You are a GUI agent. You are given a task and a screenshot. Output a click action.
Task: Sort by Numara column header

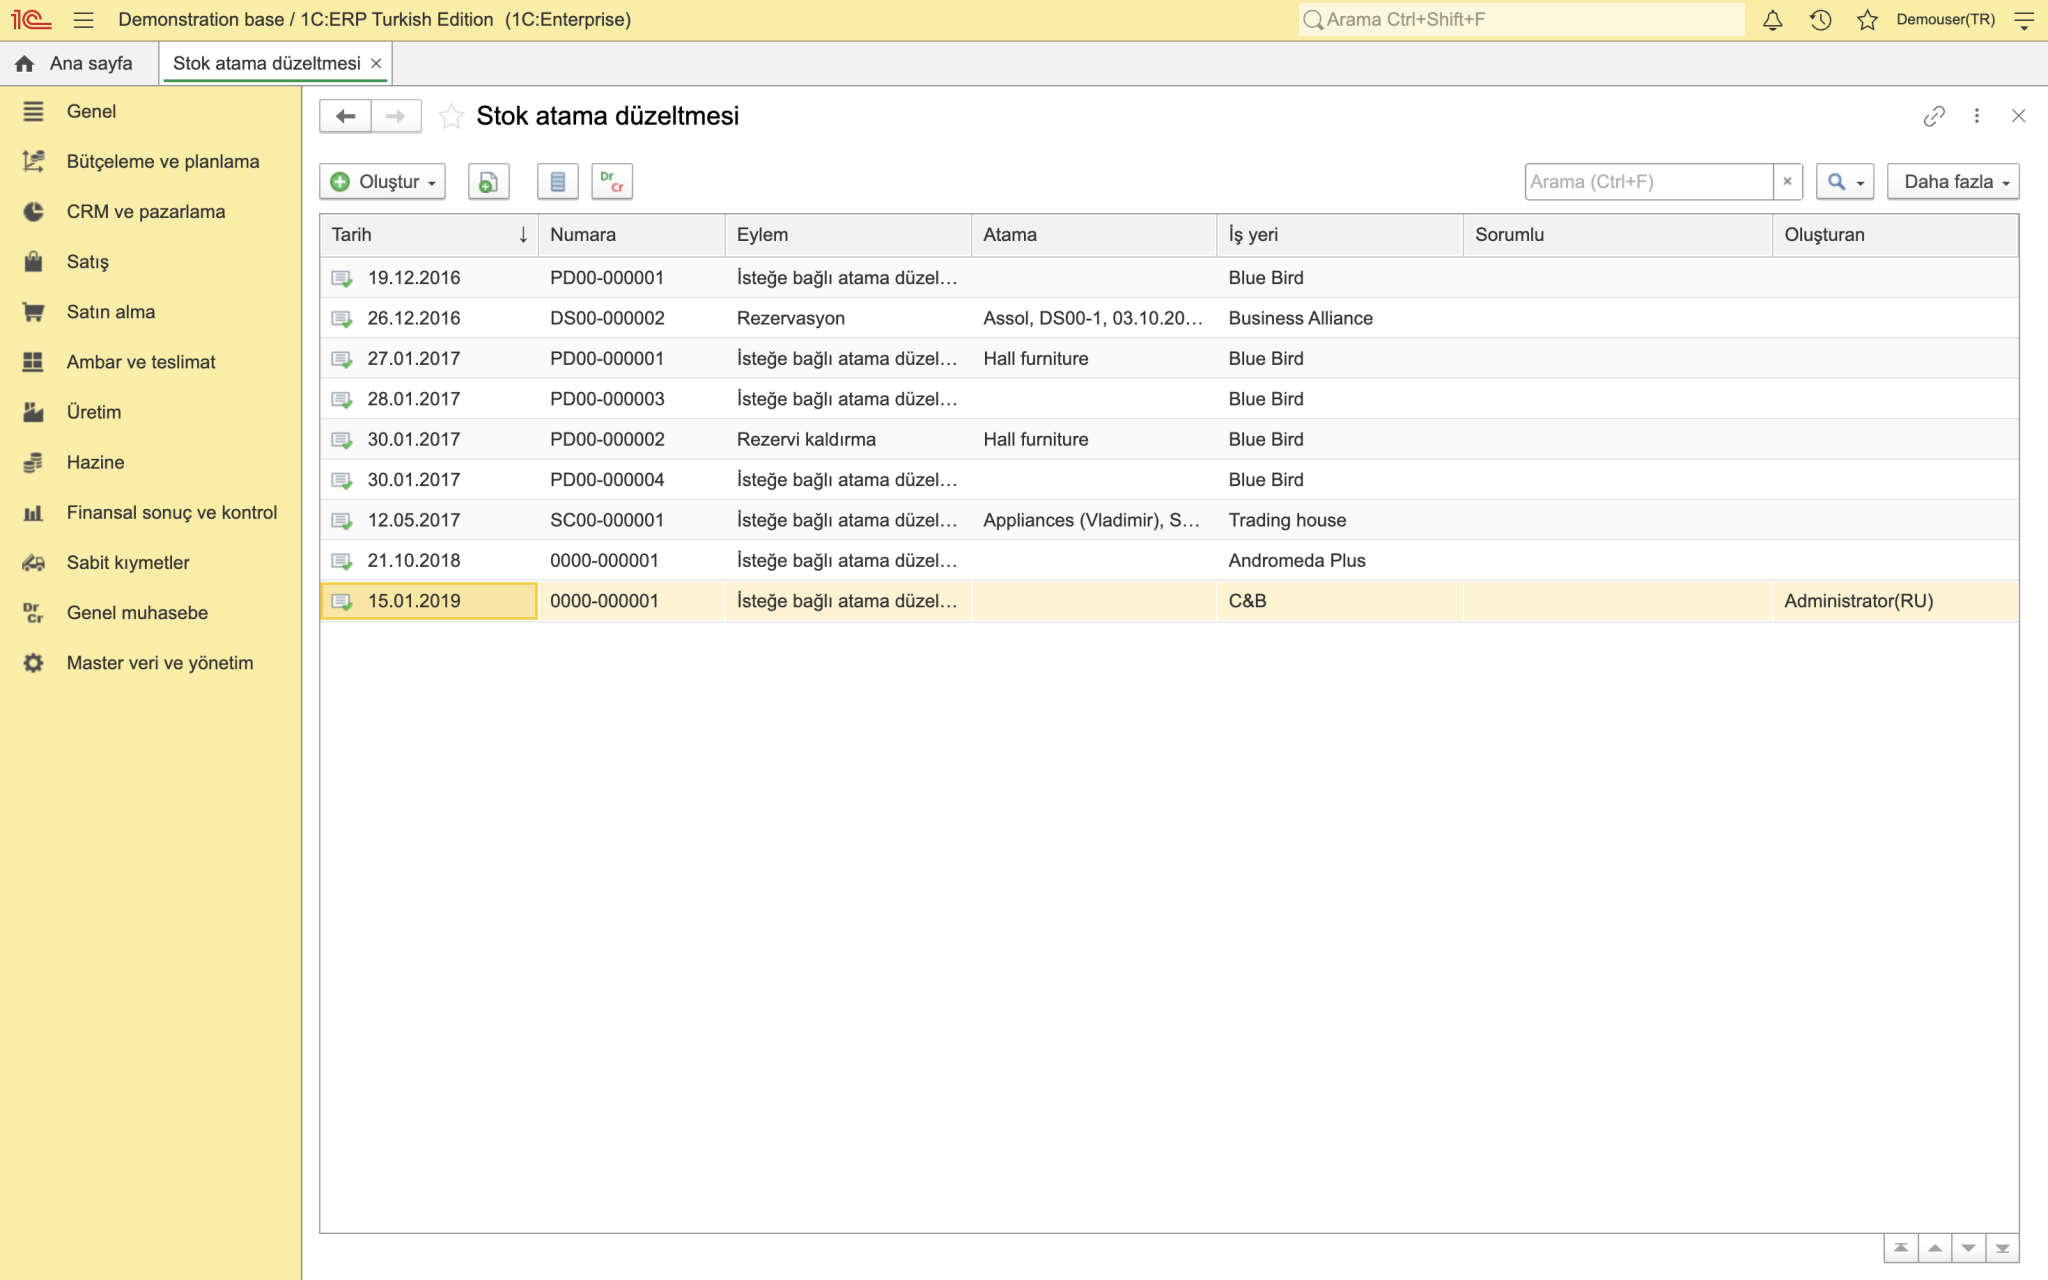point(631,235)
